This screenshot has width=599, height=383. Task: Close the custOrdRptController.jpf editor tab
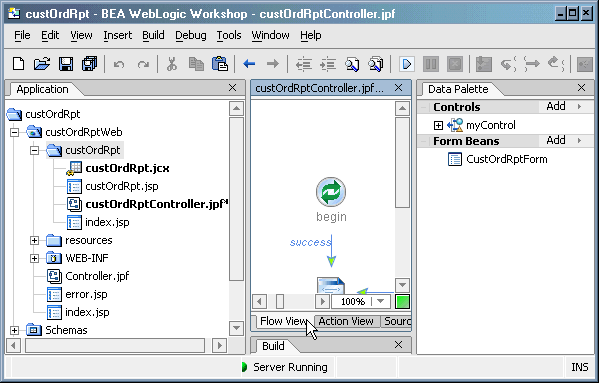398,88
